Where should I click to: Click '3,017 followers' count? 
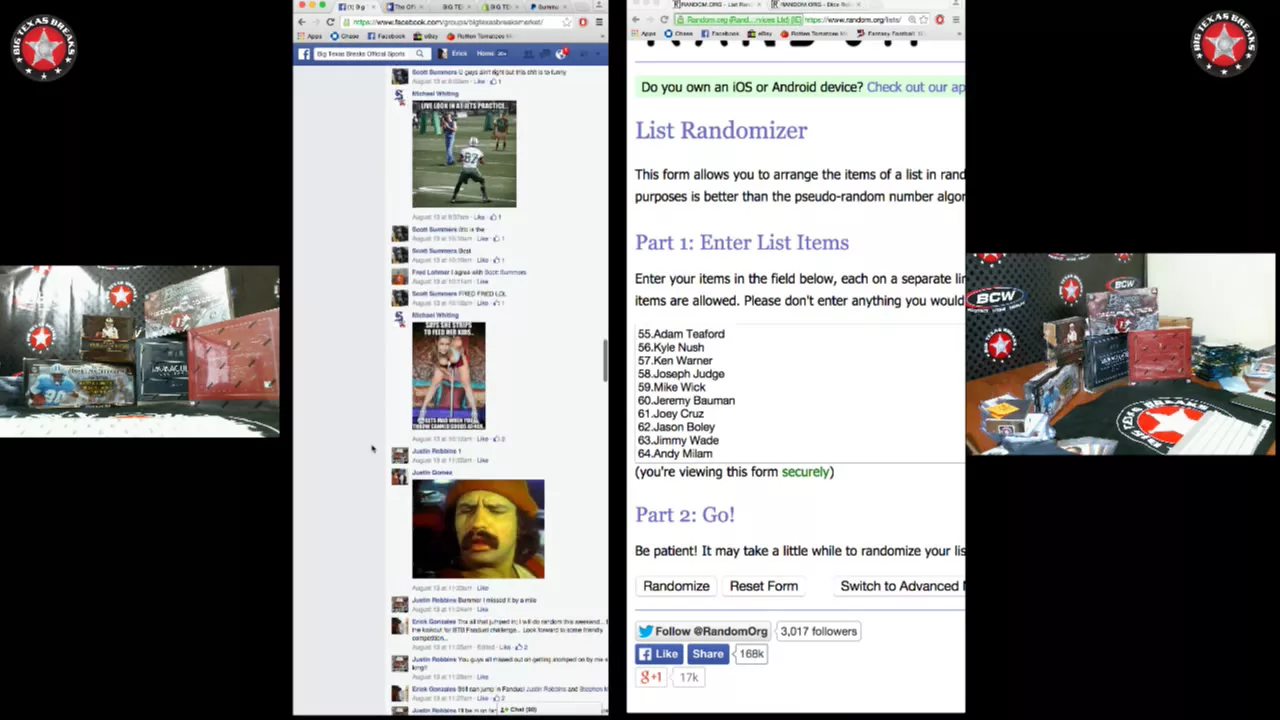[x=819, y=631]
